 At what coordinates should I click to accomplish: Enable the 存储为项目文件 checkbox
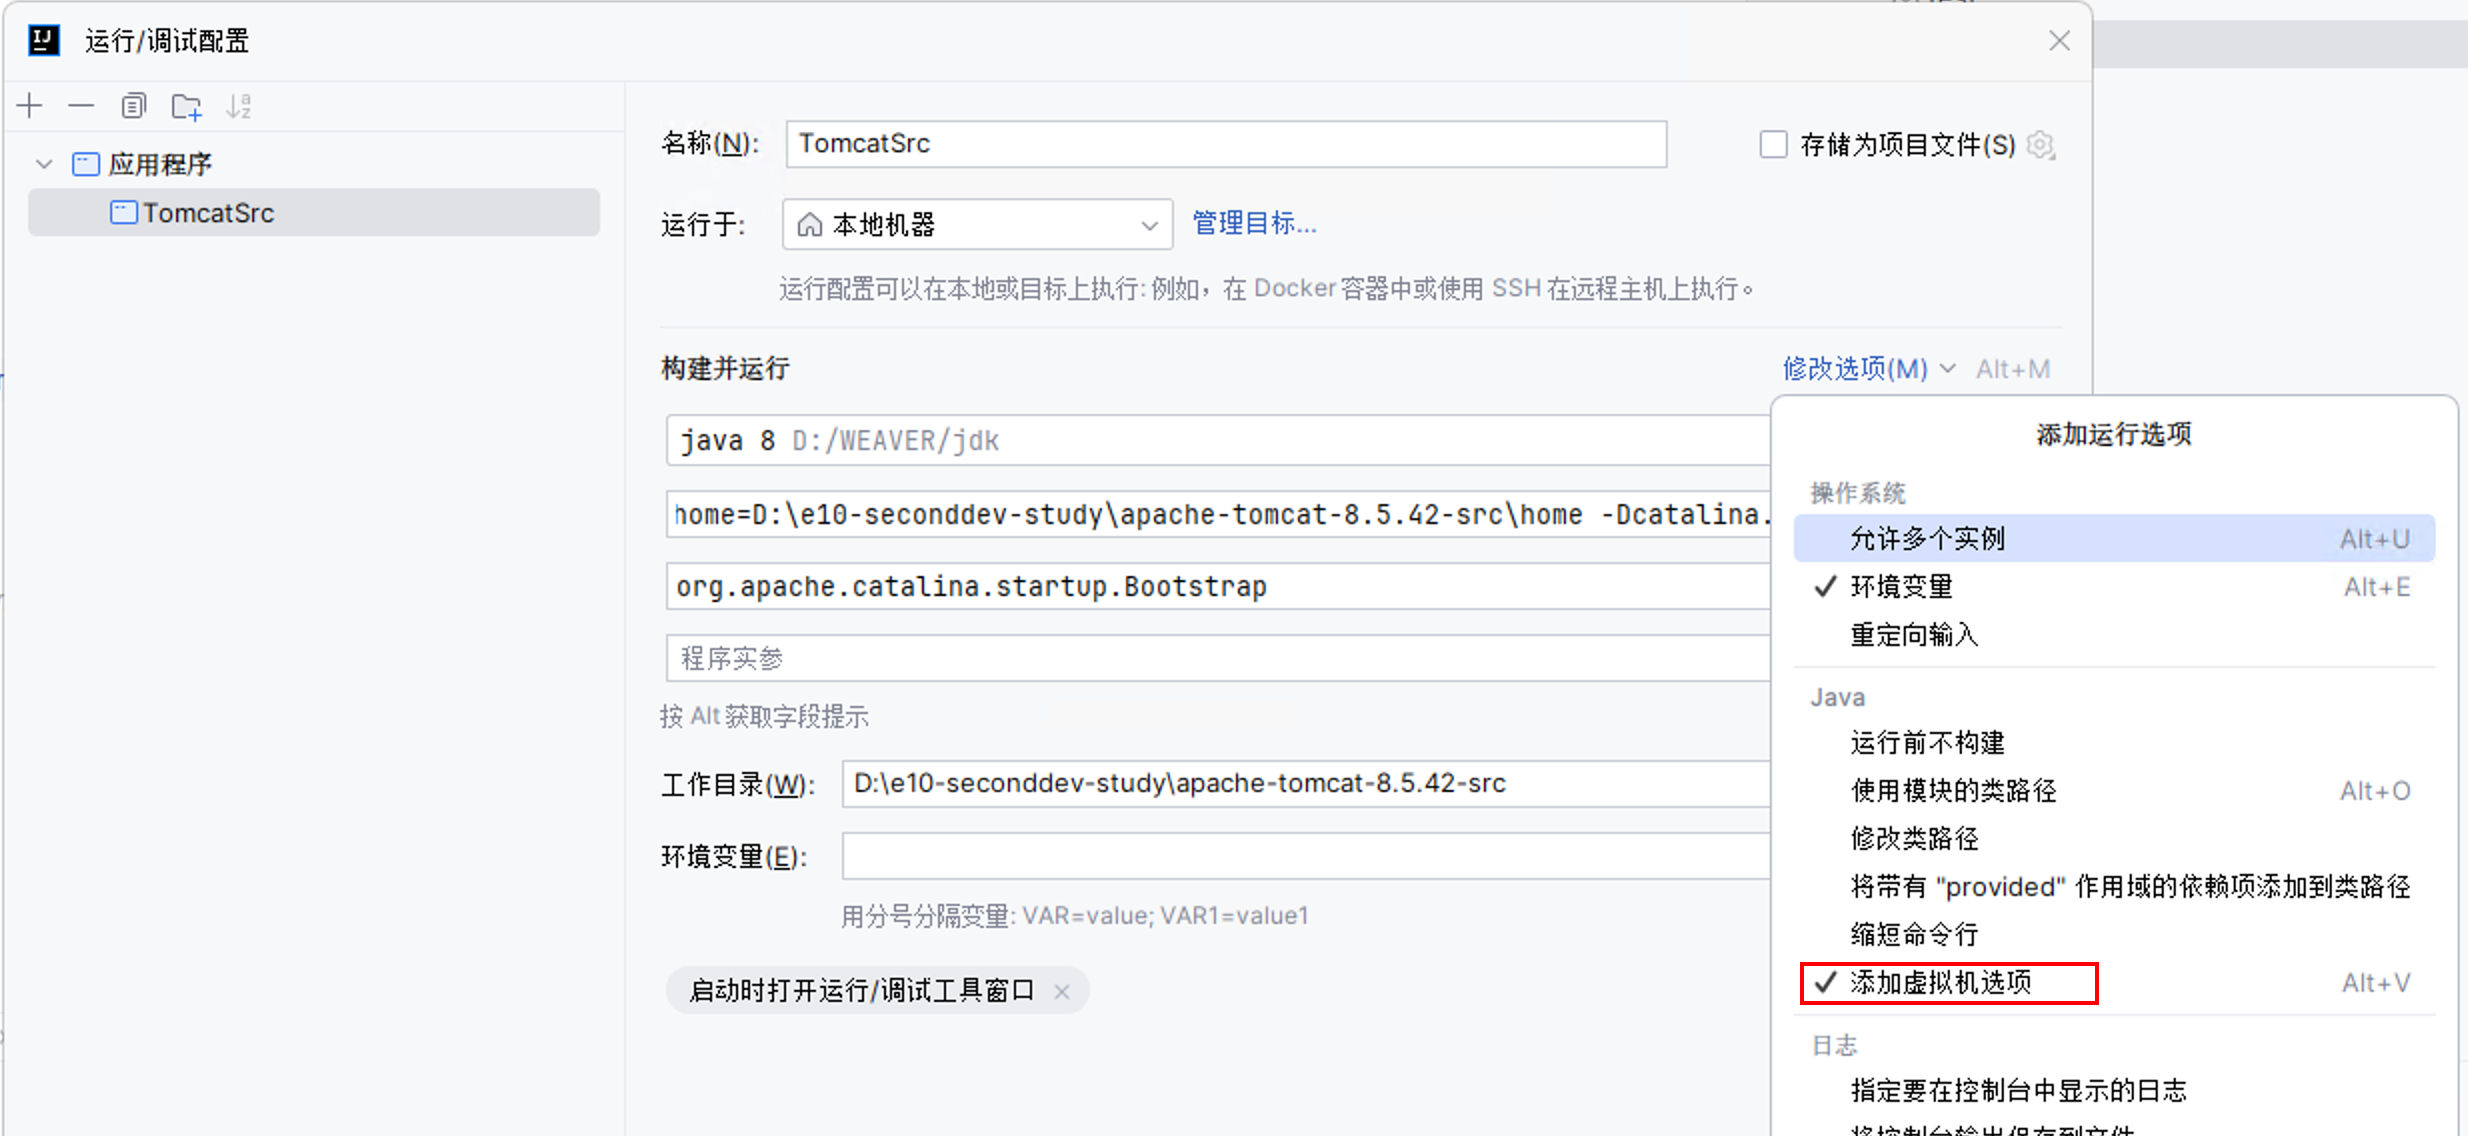click(x=1773, y=145)
